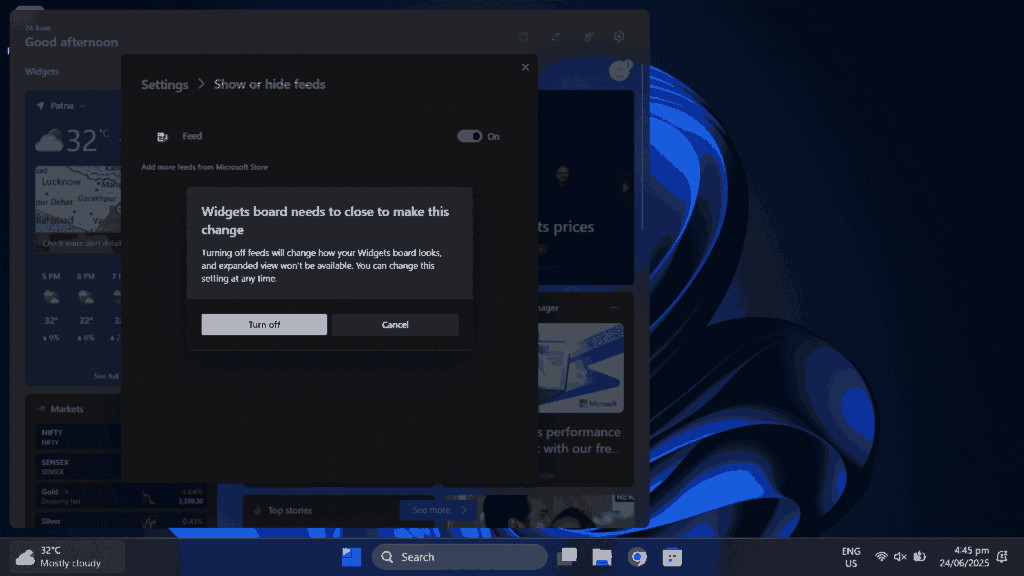Open the Silver market row
This screenshot has height=576, width=1024.
(121, 520)
